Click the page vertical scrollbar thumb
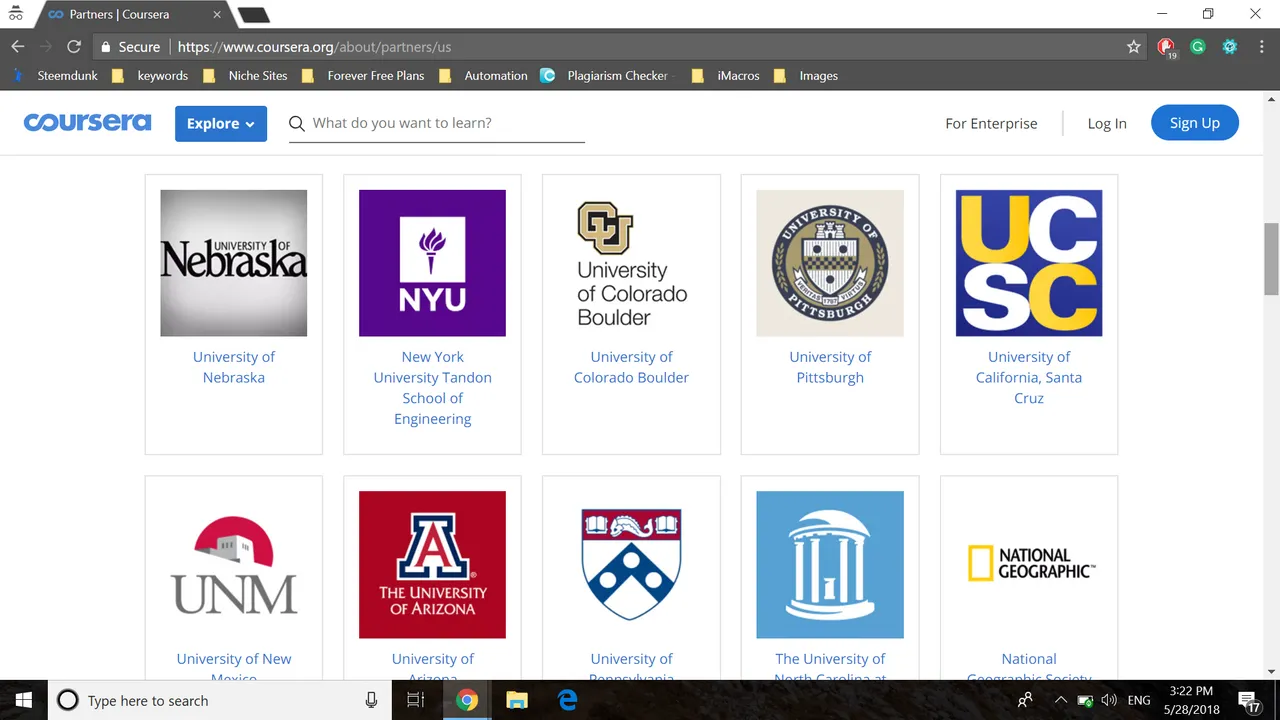 coord(1272,259)
